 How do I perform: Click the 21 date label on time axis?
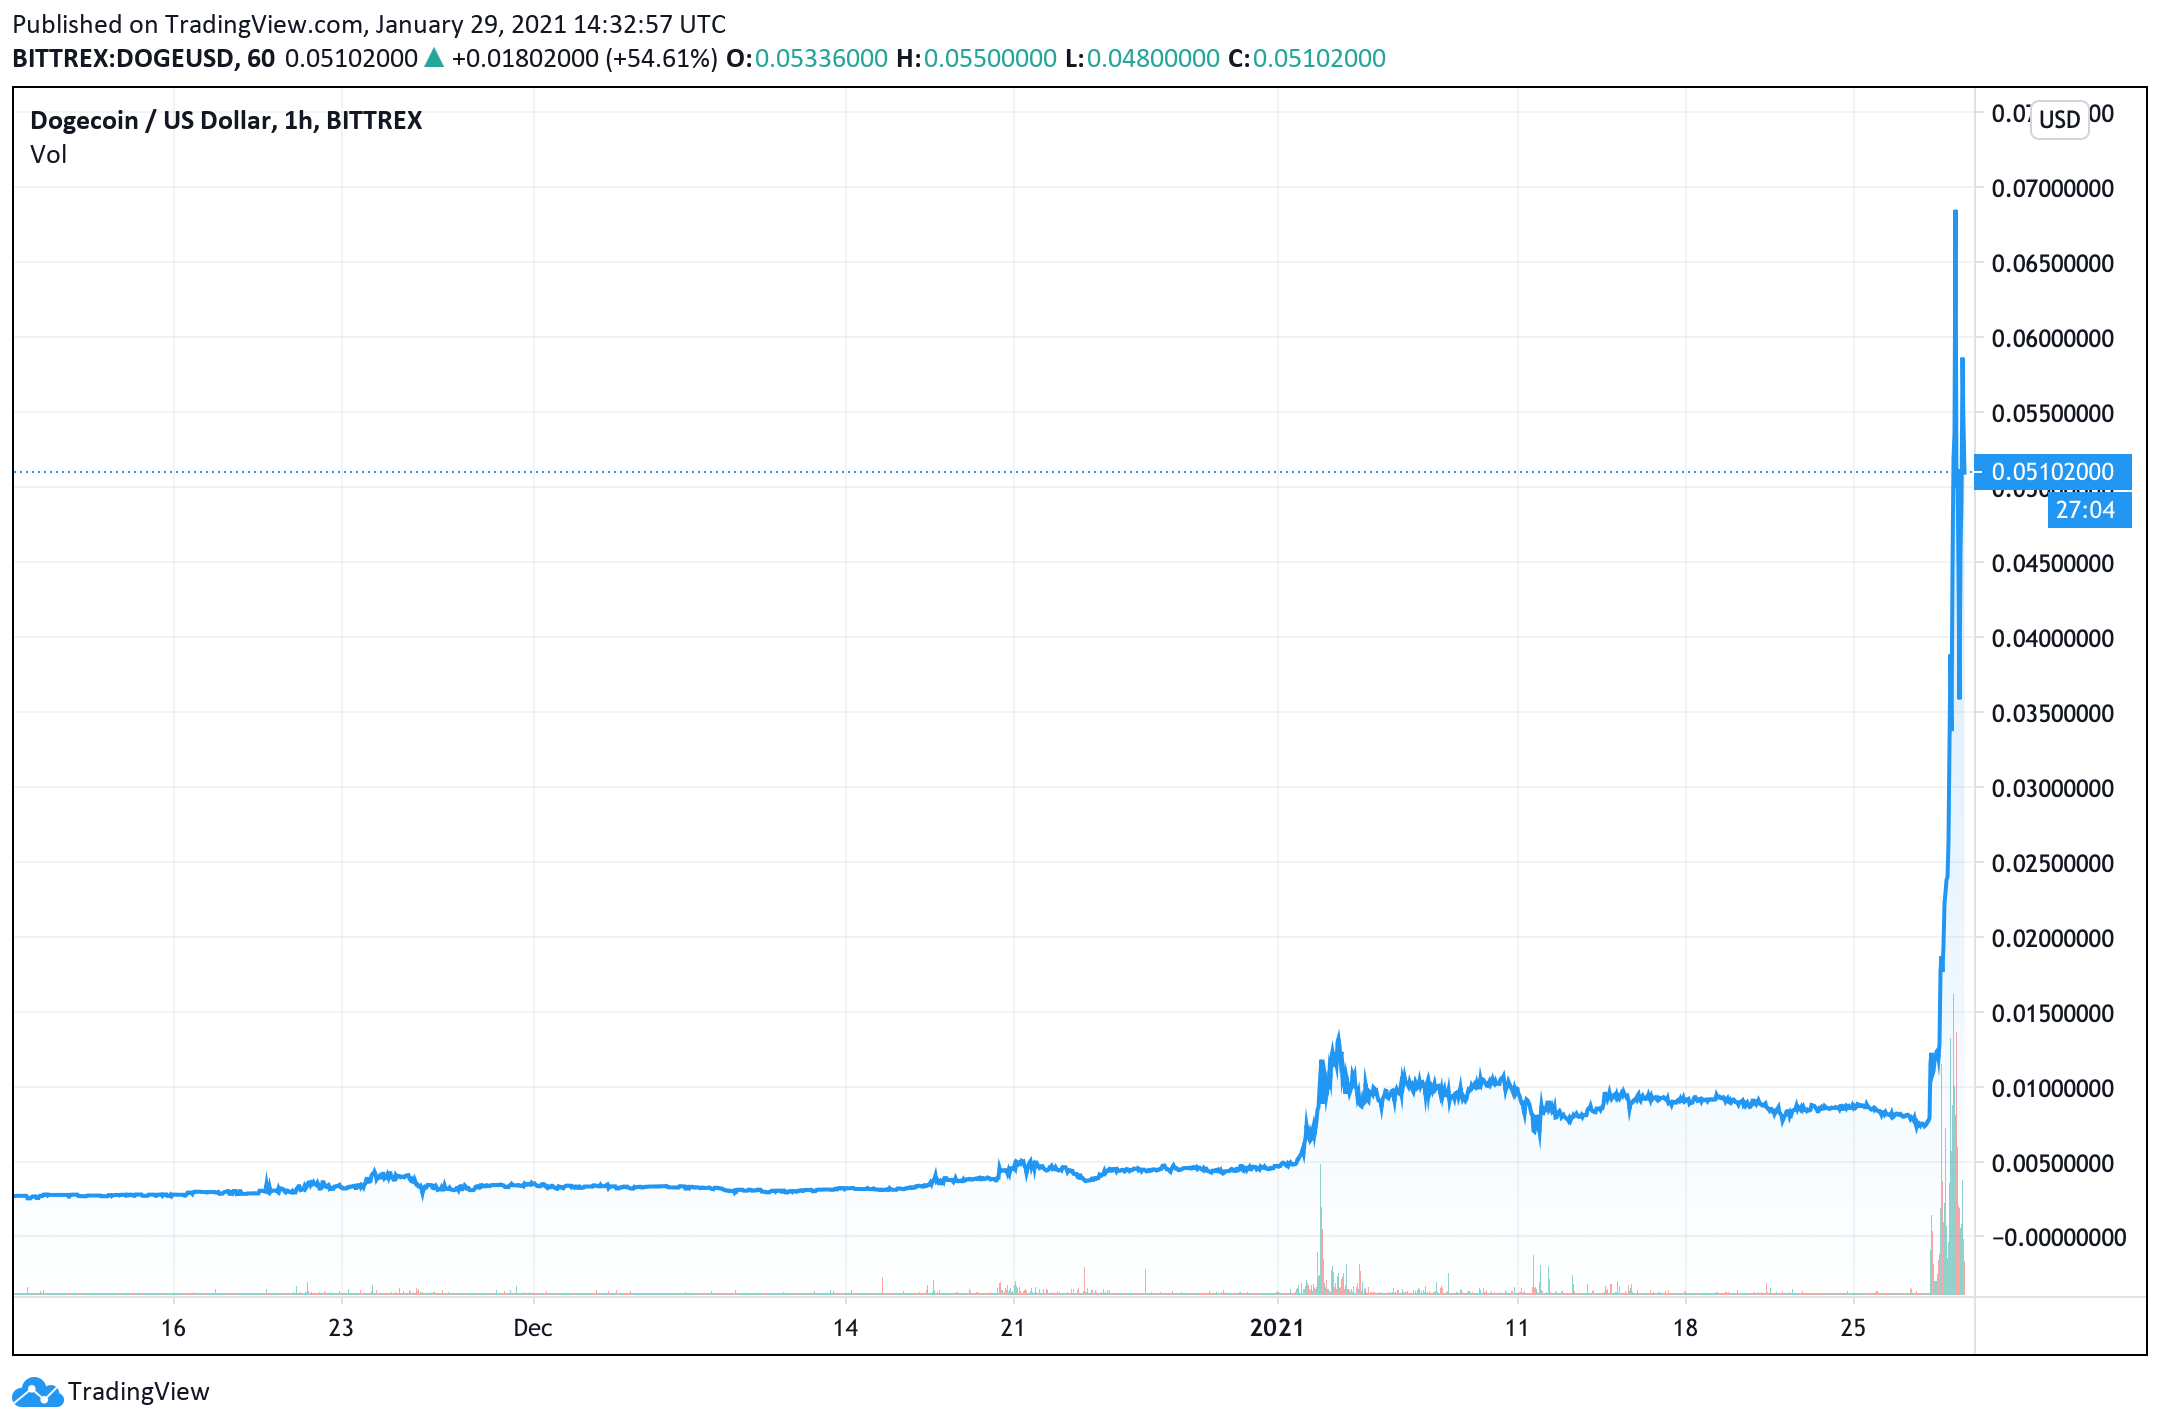1013,1328
